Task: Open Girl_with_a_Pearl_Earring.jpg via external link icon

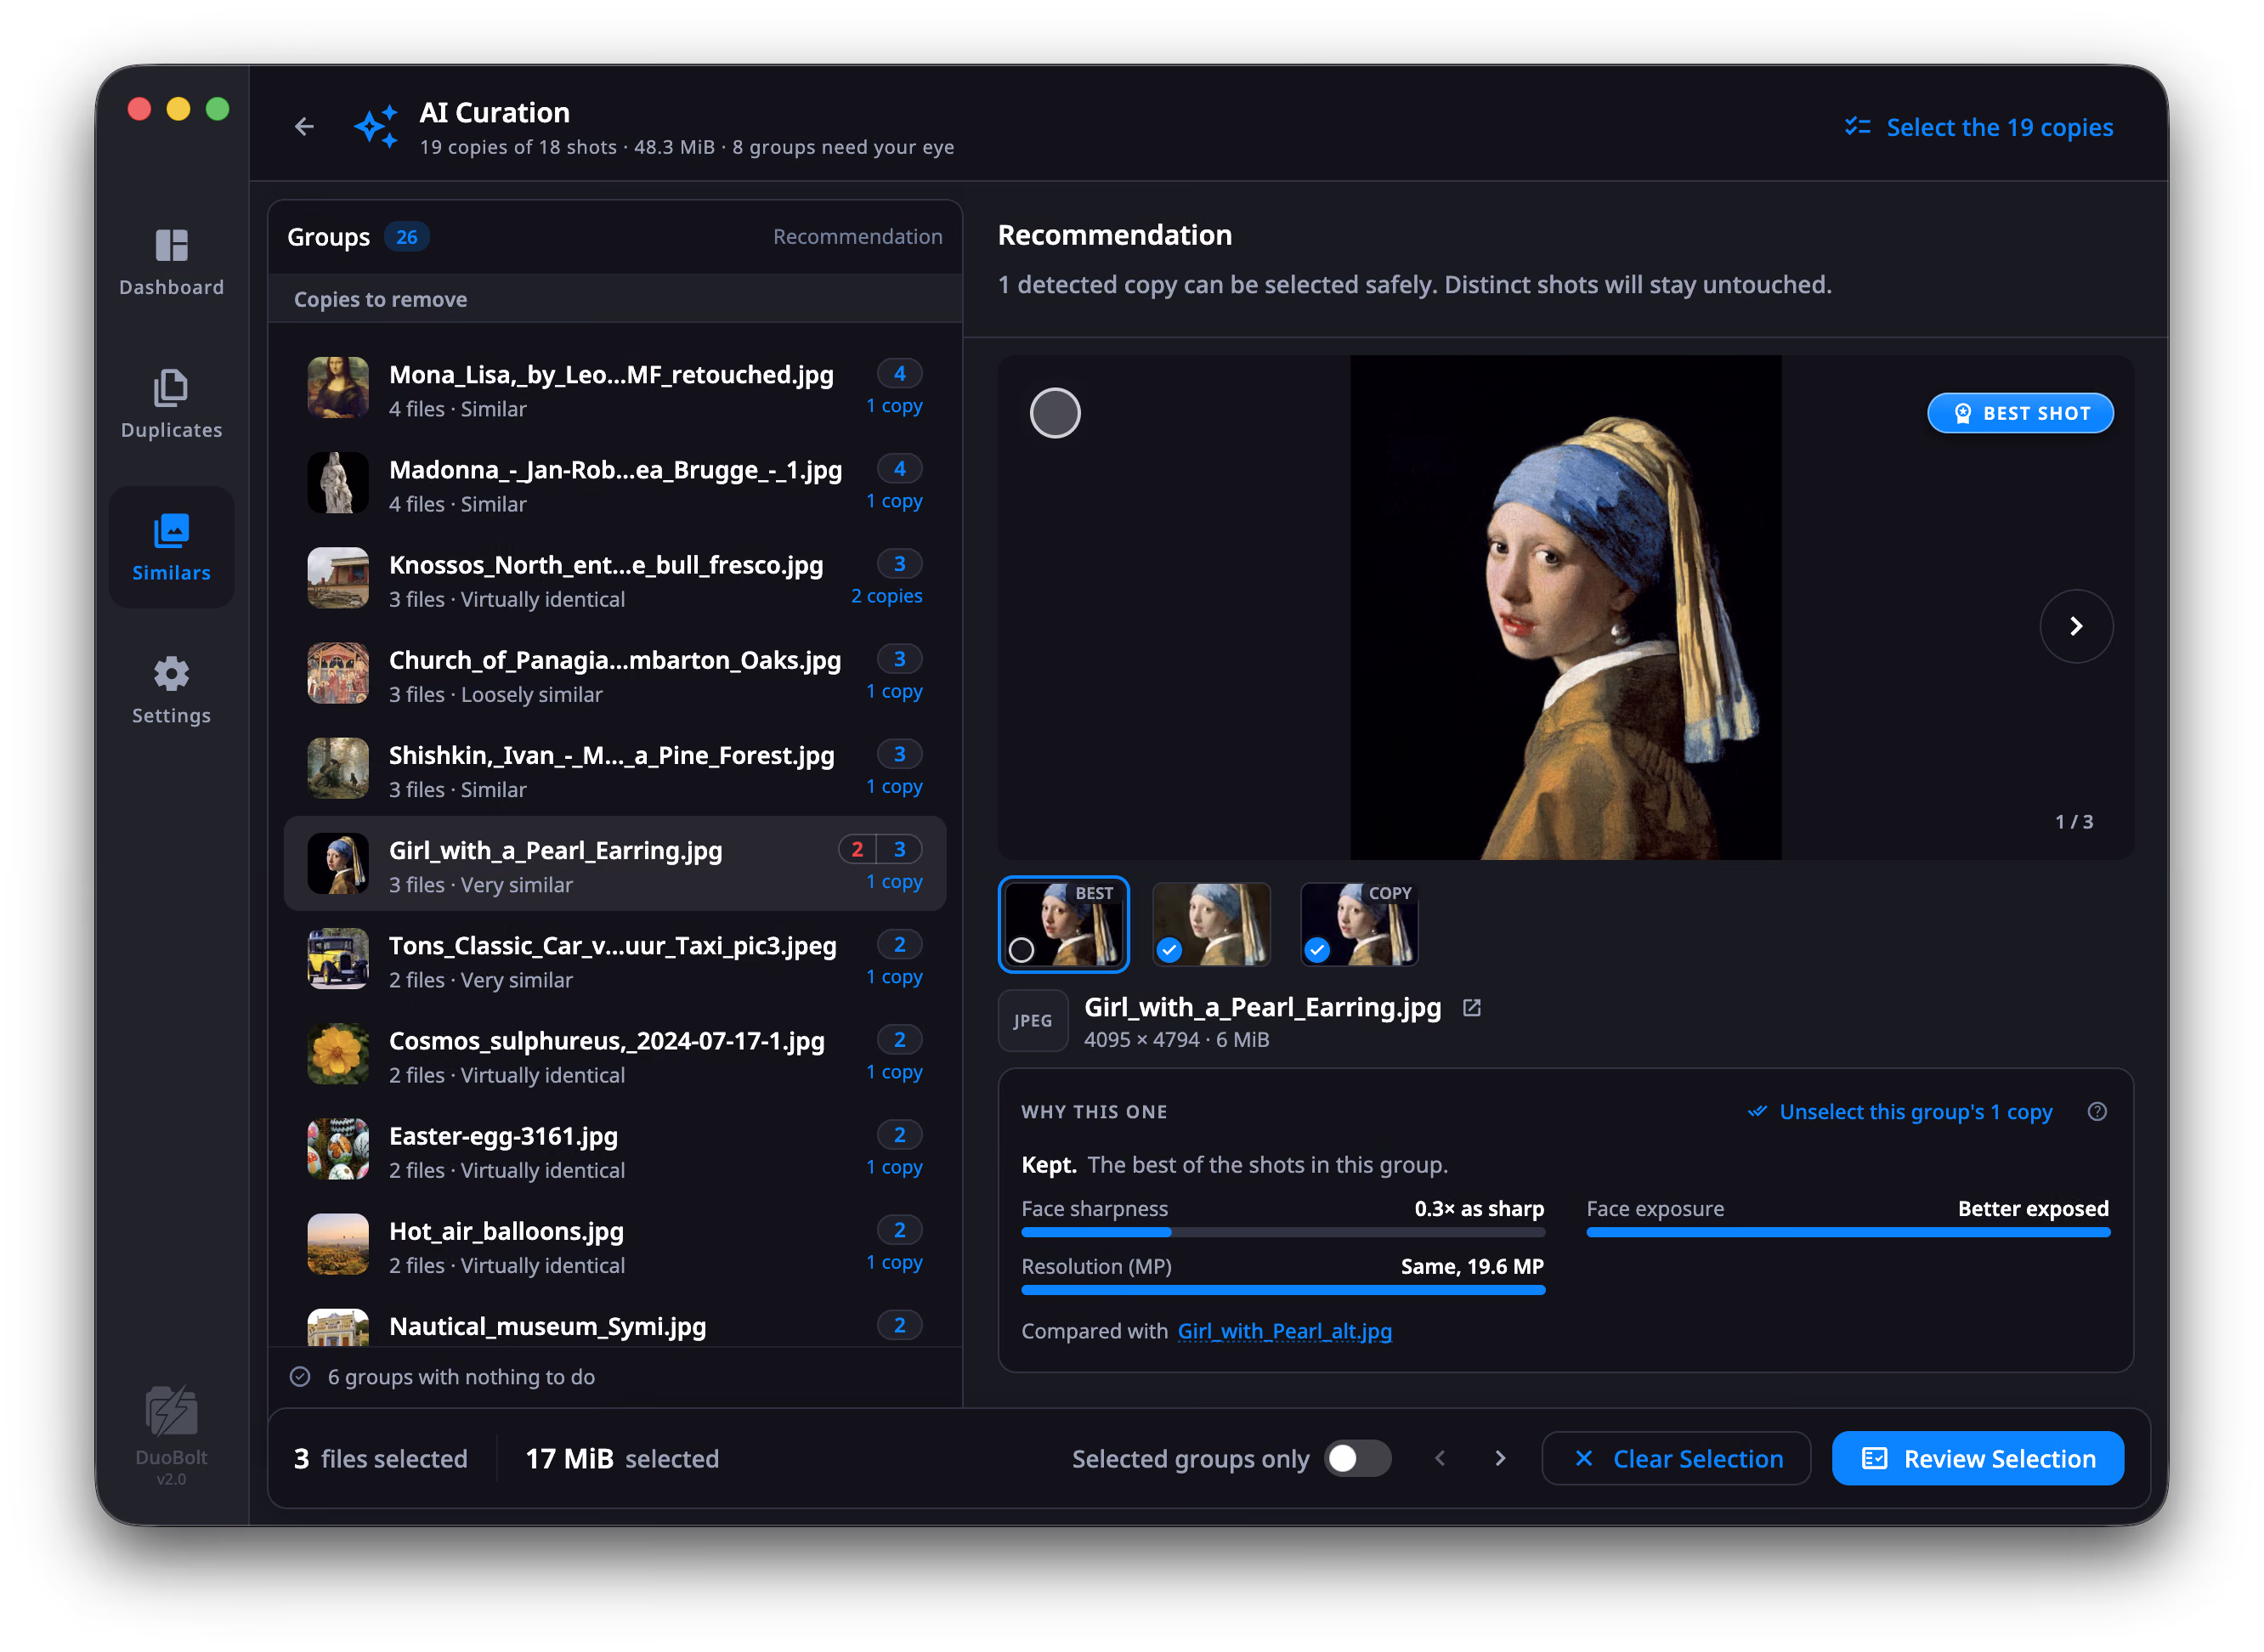Action: pyautogui.click(x=1471, y=1008)
